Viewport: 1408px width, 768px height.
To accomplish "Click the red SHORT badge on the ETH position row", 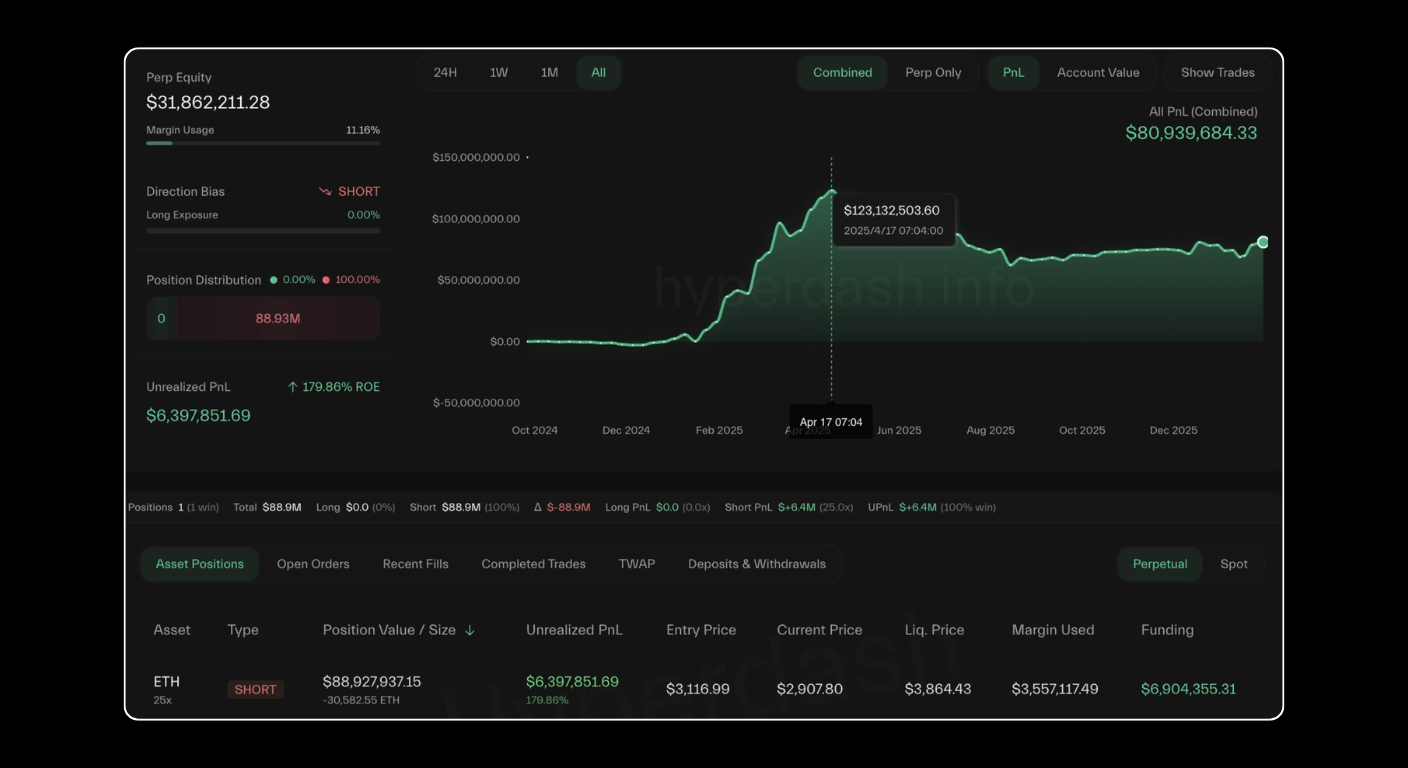I will [255, 689].
